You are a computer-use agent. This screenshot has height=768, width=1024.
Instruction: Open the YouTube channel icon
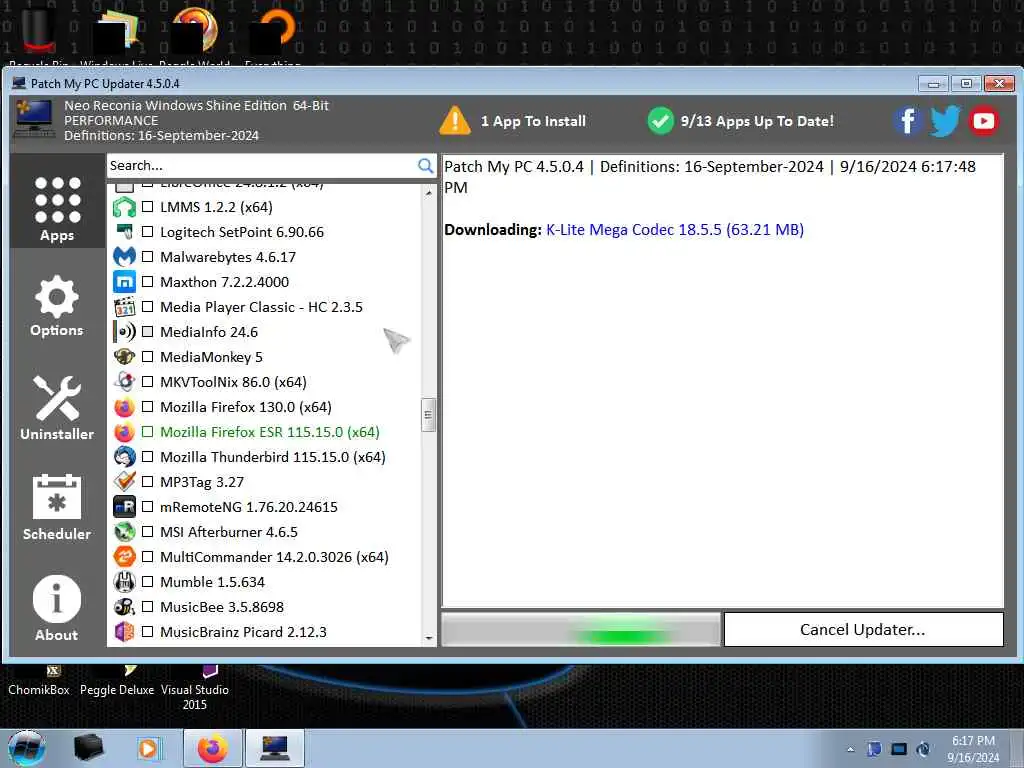click(984, 121)
